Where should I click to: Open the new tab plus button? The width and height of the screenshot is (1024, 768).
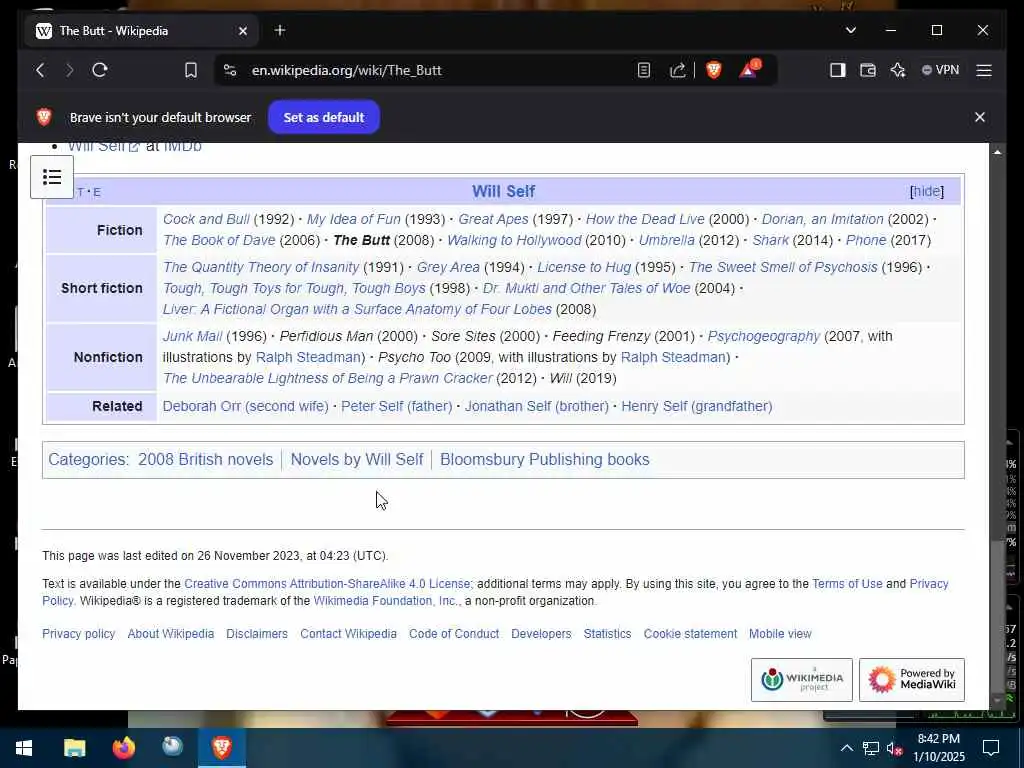coord(280,30)
